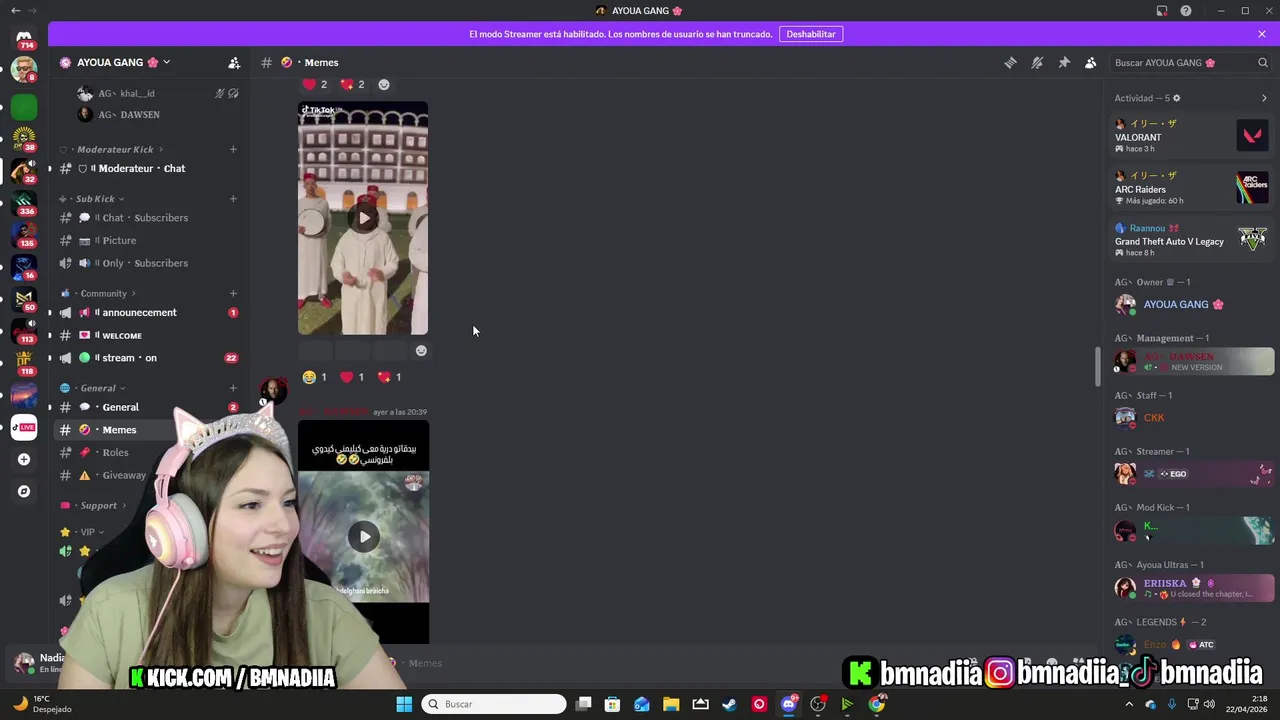The width and height of the screenshot is (1280, 720).
Task: Open AYOUA GANG owner profile in member list
Action: 1192,304
